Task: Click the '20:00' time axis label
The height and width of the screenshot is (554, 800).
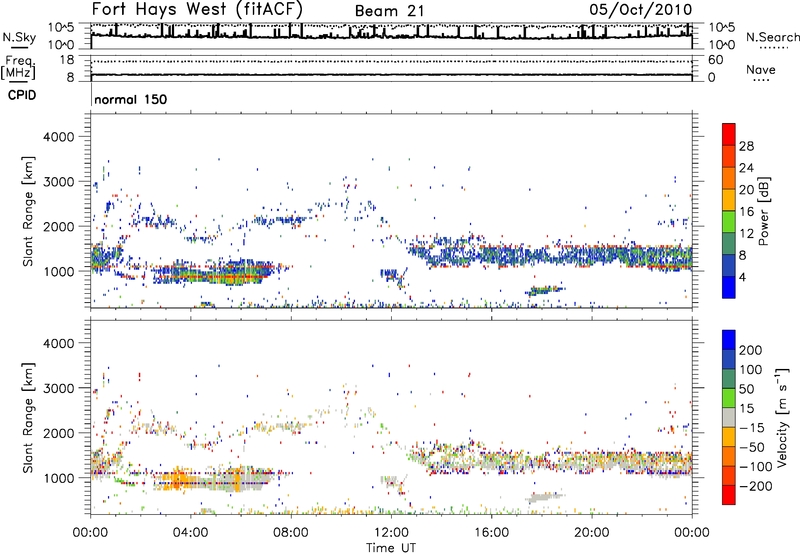Action: (591, 533)
